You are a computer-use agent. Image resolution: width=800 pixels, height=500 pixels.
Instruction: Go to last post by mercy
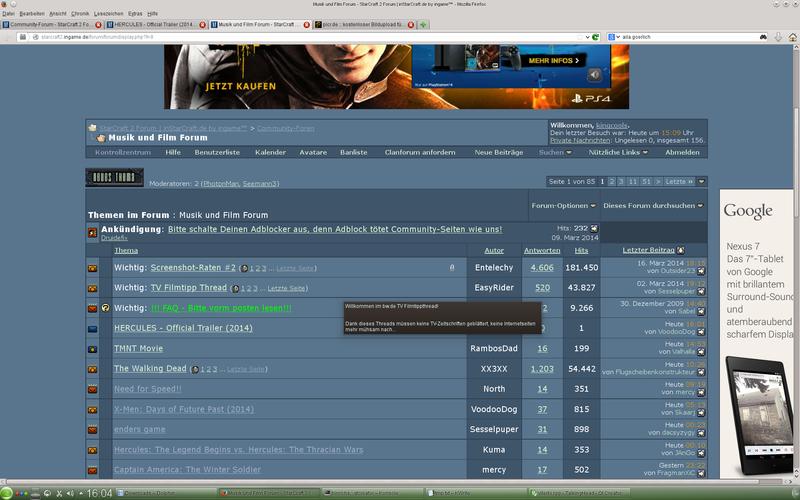[701, 392]
